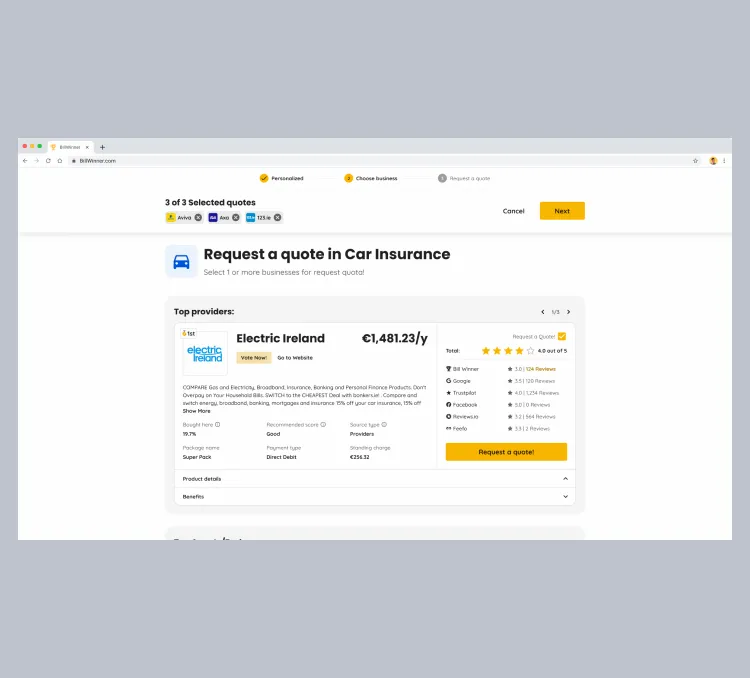Click info icon next to Source type
This screenshot has height=678, width=750.
tap(385, 424)
